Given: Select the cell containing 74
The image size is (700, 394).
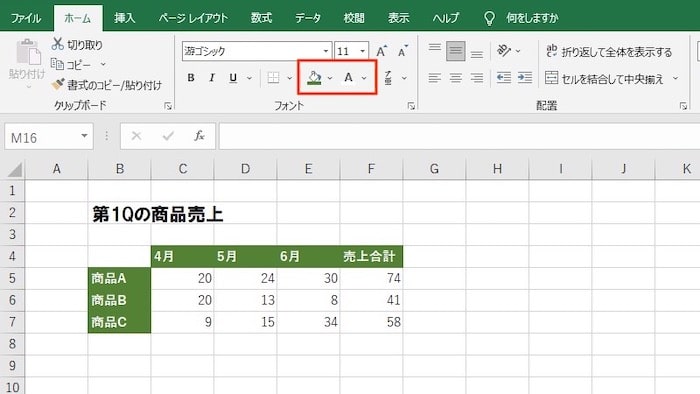Looking at the screenshot, I should 371,278.
